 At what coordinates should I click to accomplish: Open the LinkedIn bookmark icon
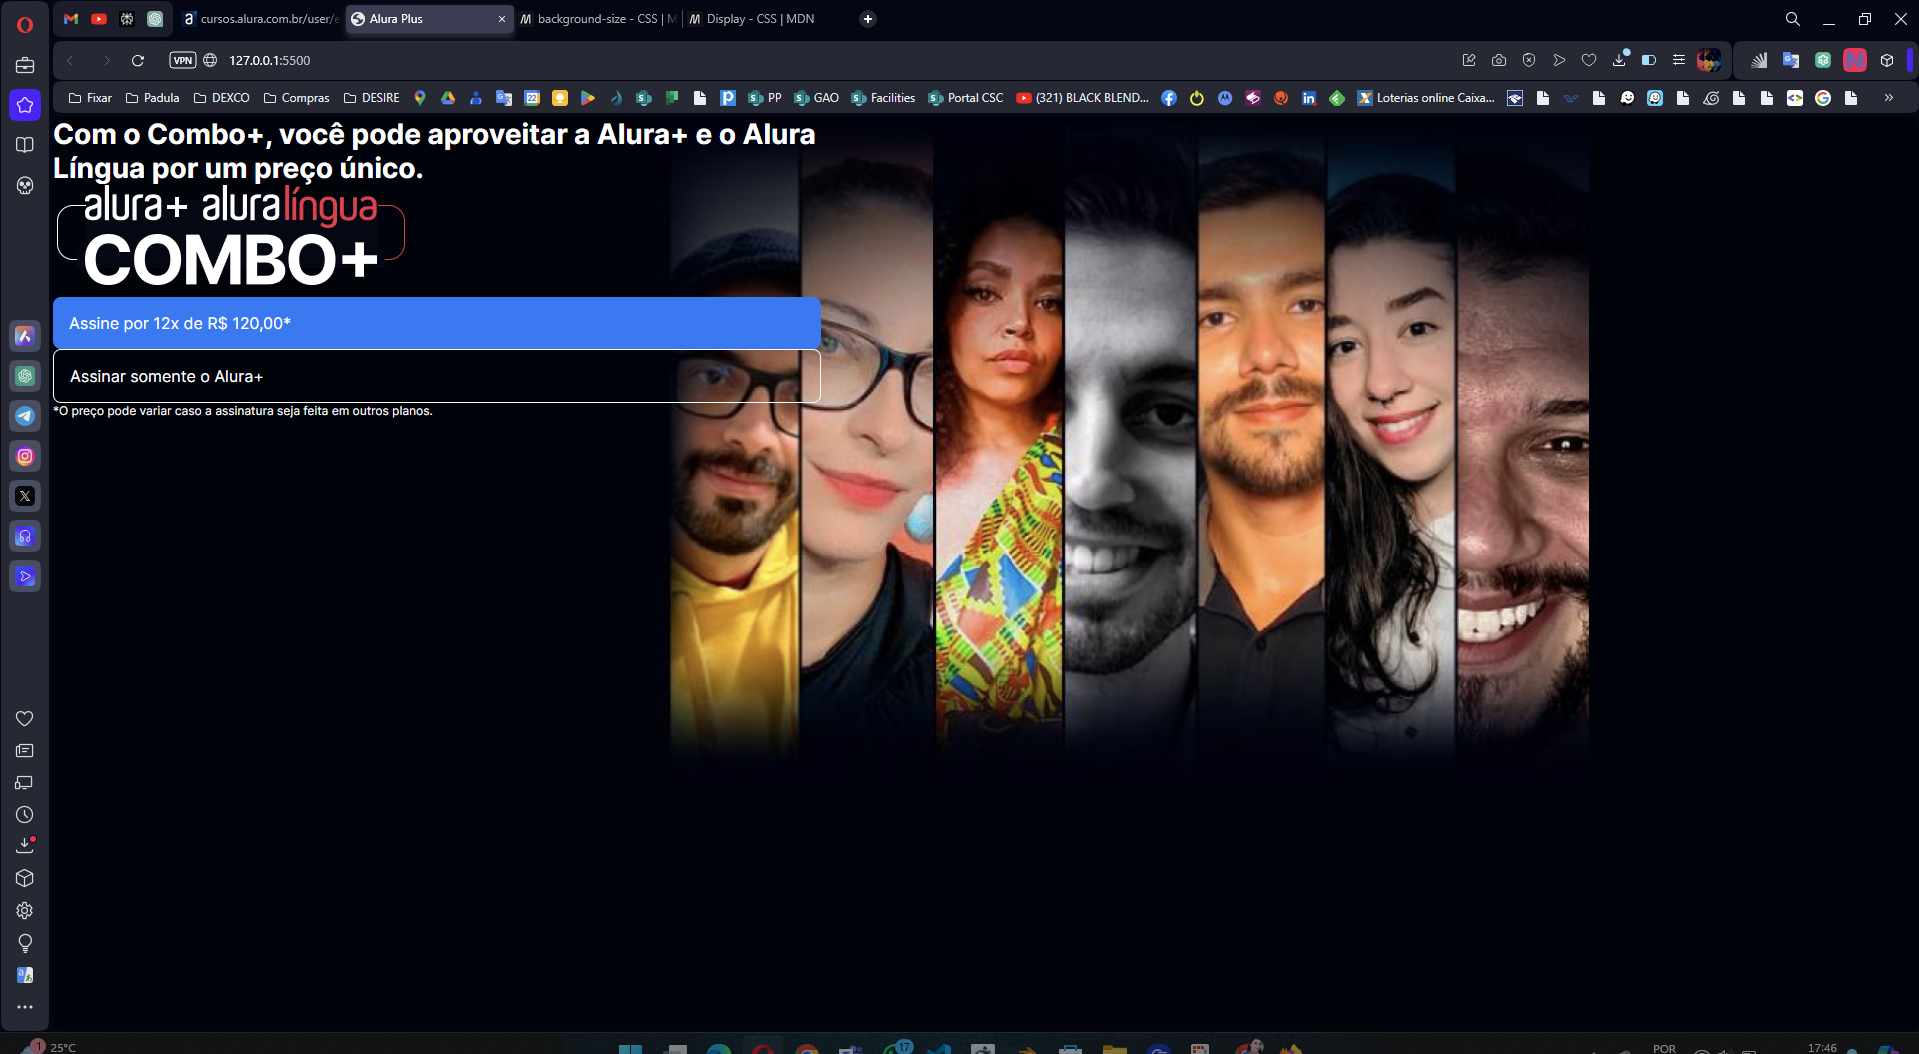tap(1309, 98)
